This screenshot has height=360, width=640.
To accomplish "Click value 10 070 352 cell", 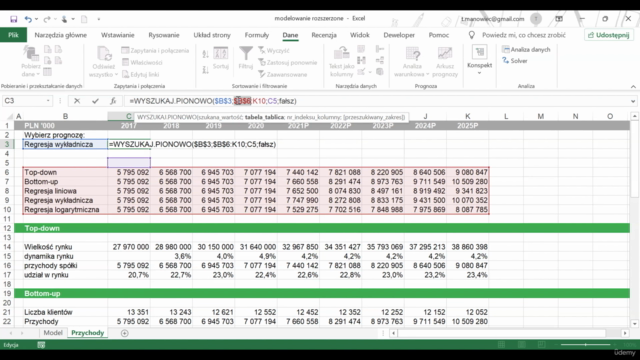I will point(469,200).
